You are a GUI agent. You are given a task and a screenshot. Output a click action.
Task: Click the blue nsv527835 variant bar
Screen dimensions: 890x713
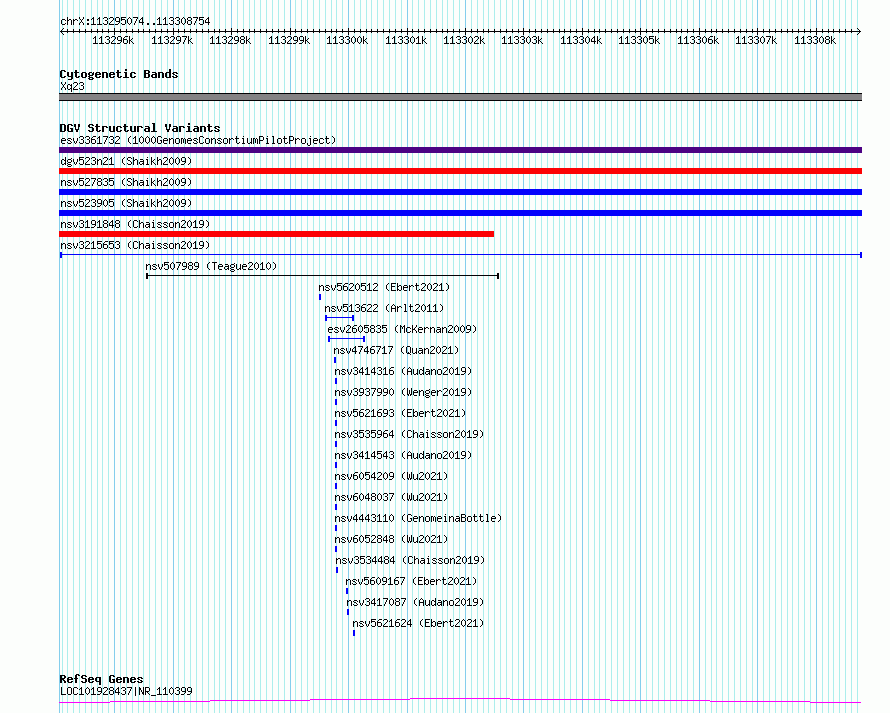[460, 192]
